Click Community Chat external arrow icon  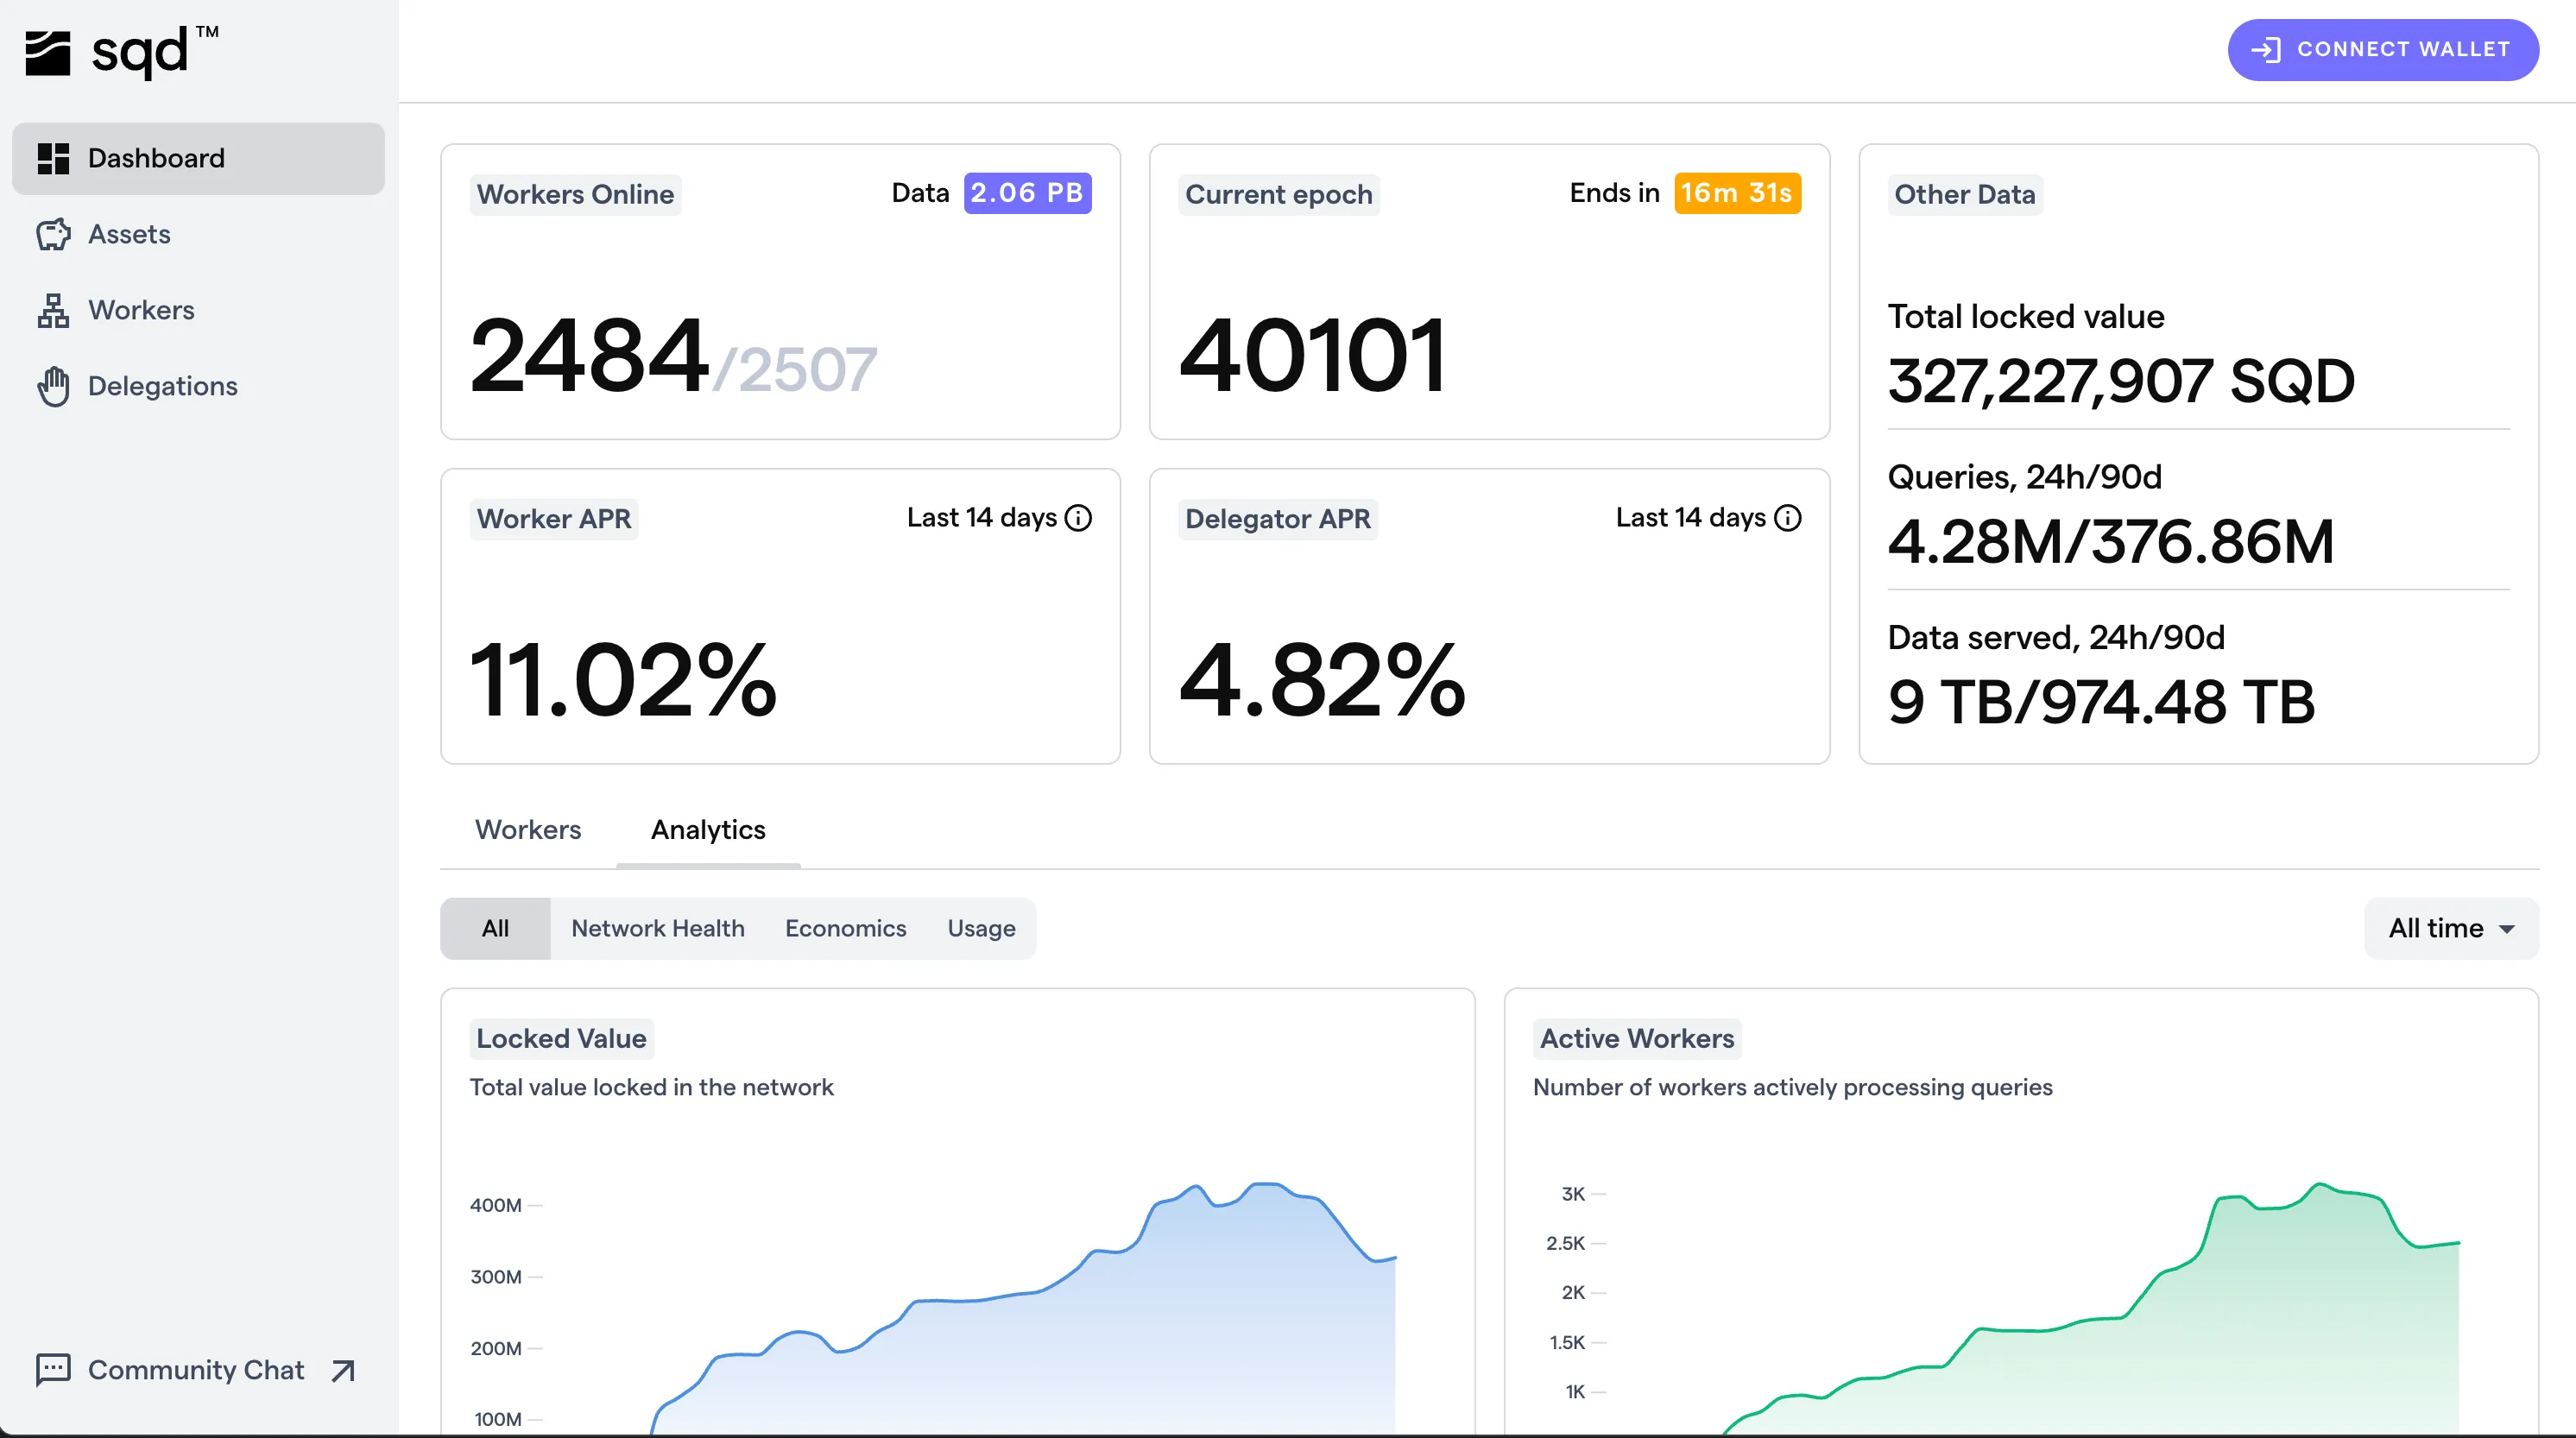coord(343,1370)
